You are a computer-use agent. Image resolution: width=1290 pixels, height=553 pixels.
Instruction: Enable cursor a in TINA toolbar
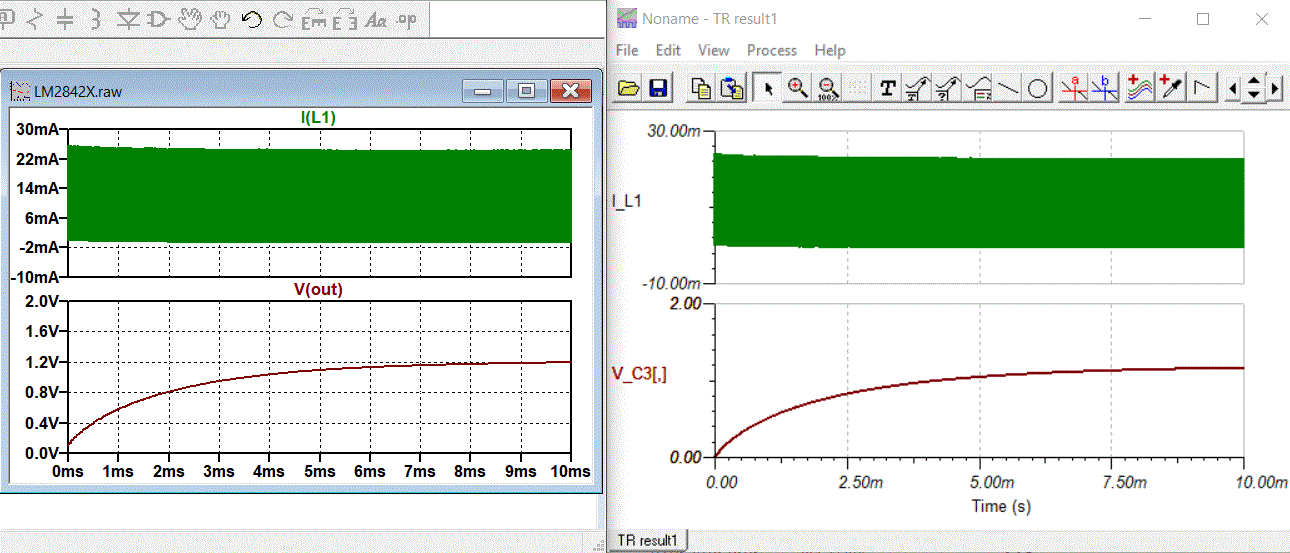pos(1074,88)
